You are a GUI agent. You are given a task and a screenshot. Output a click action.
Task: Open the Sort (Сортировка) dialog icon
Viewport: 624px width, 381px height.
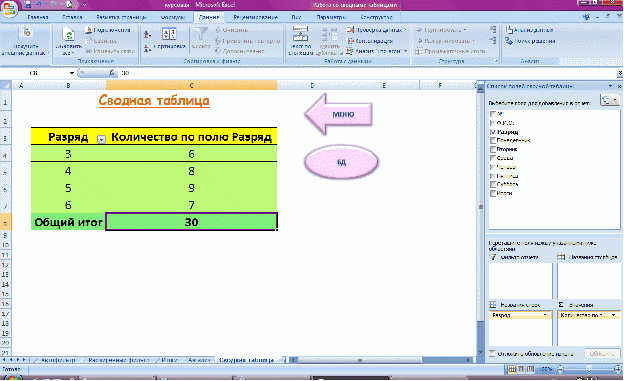[x=169, y=34]
